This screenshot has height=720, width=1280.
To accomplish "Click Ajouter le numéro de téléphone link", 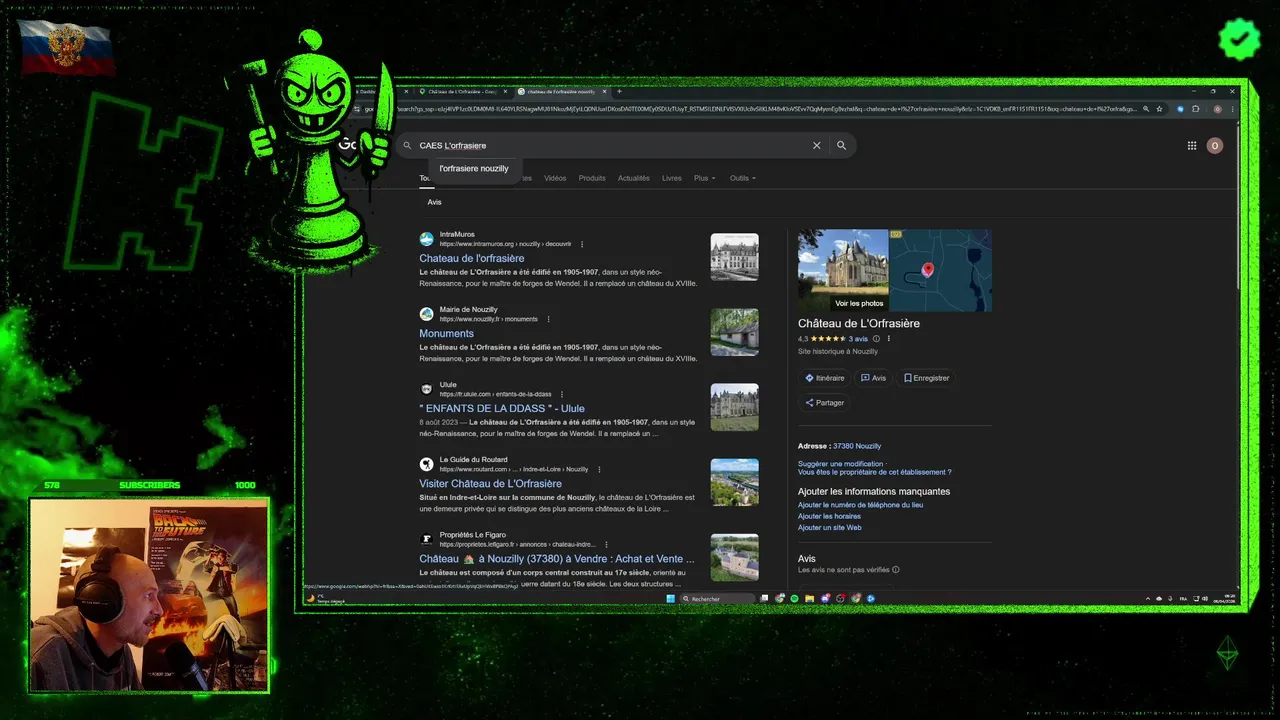I will [860, 505].
